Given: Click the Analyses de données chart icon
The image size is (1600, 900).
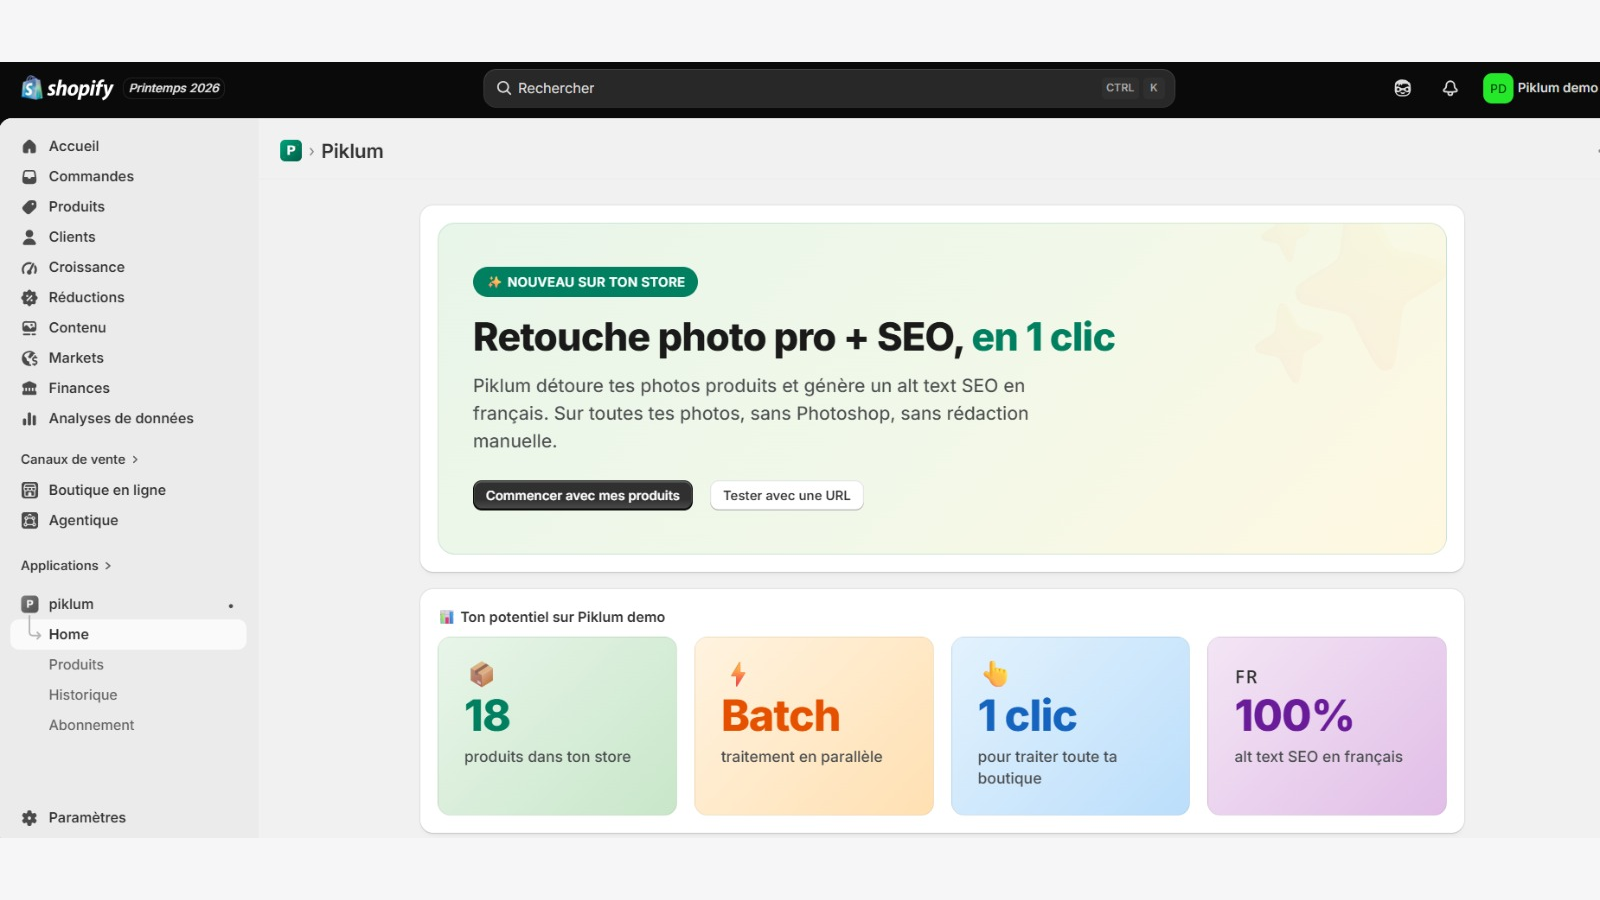Looking at the screenshot, I should (30, 418).
